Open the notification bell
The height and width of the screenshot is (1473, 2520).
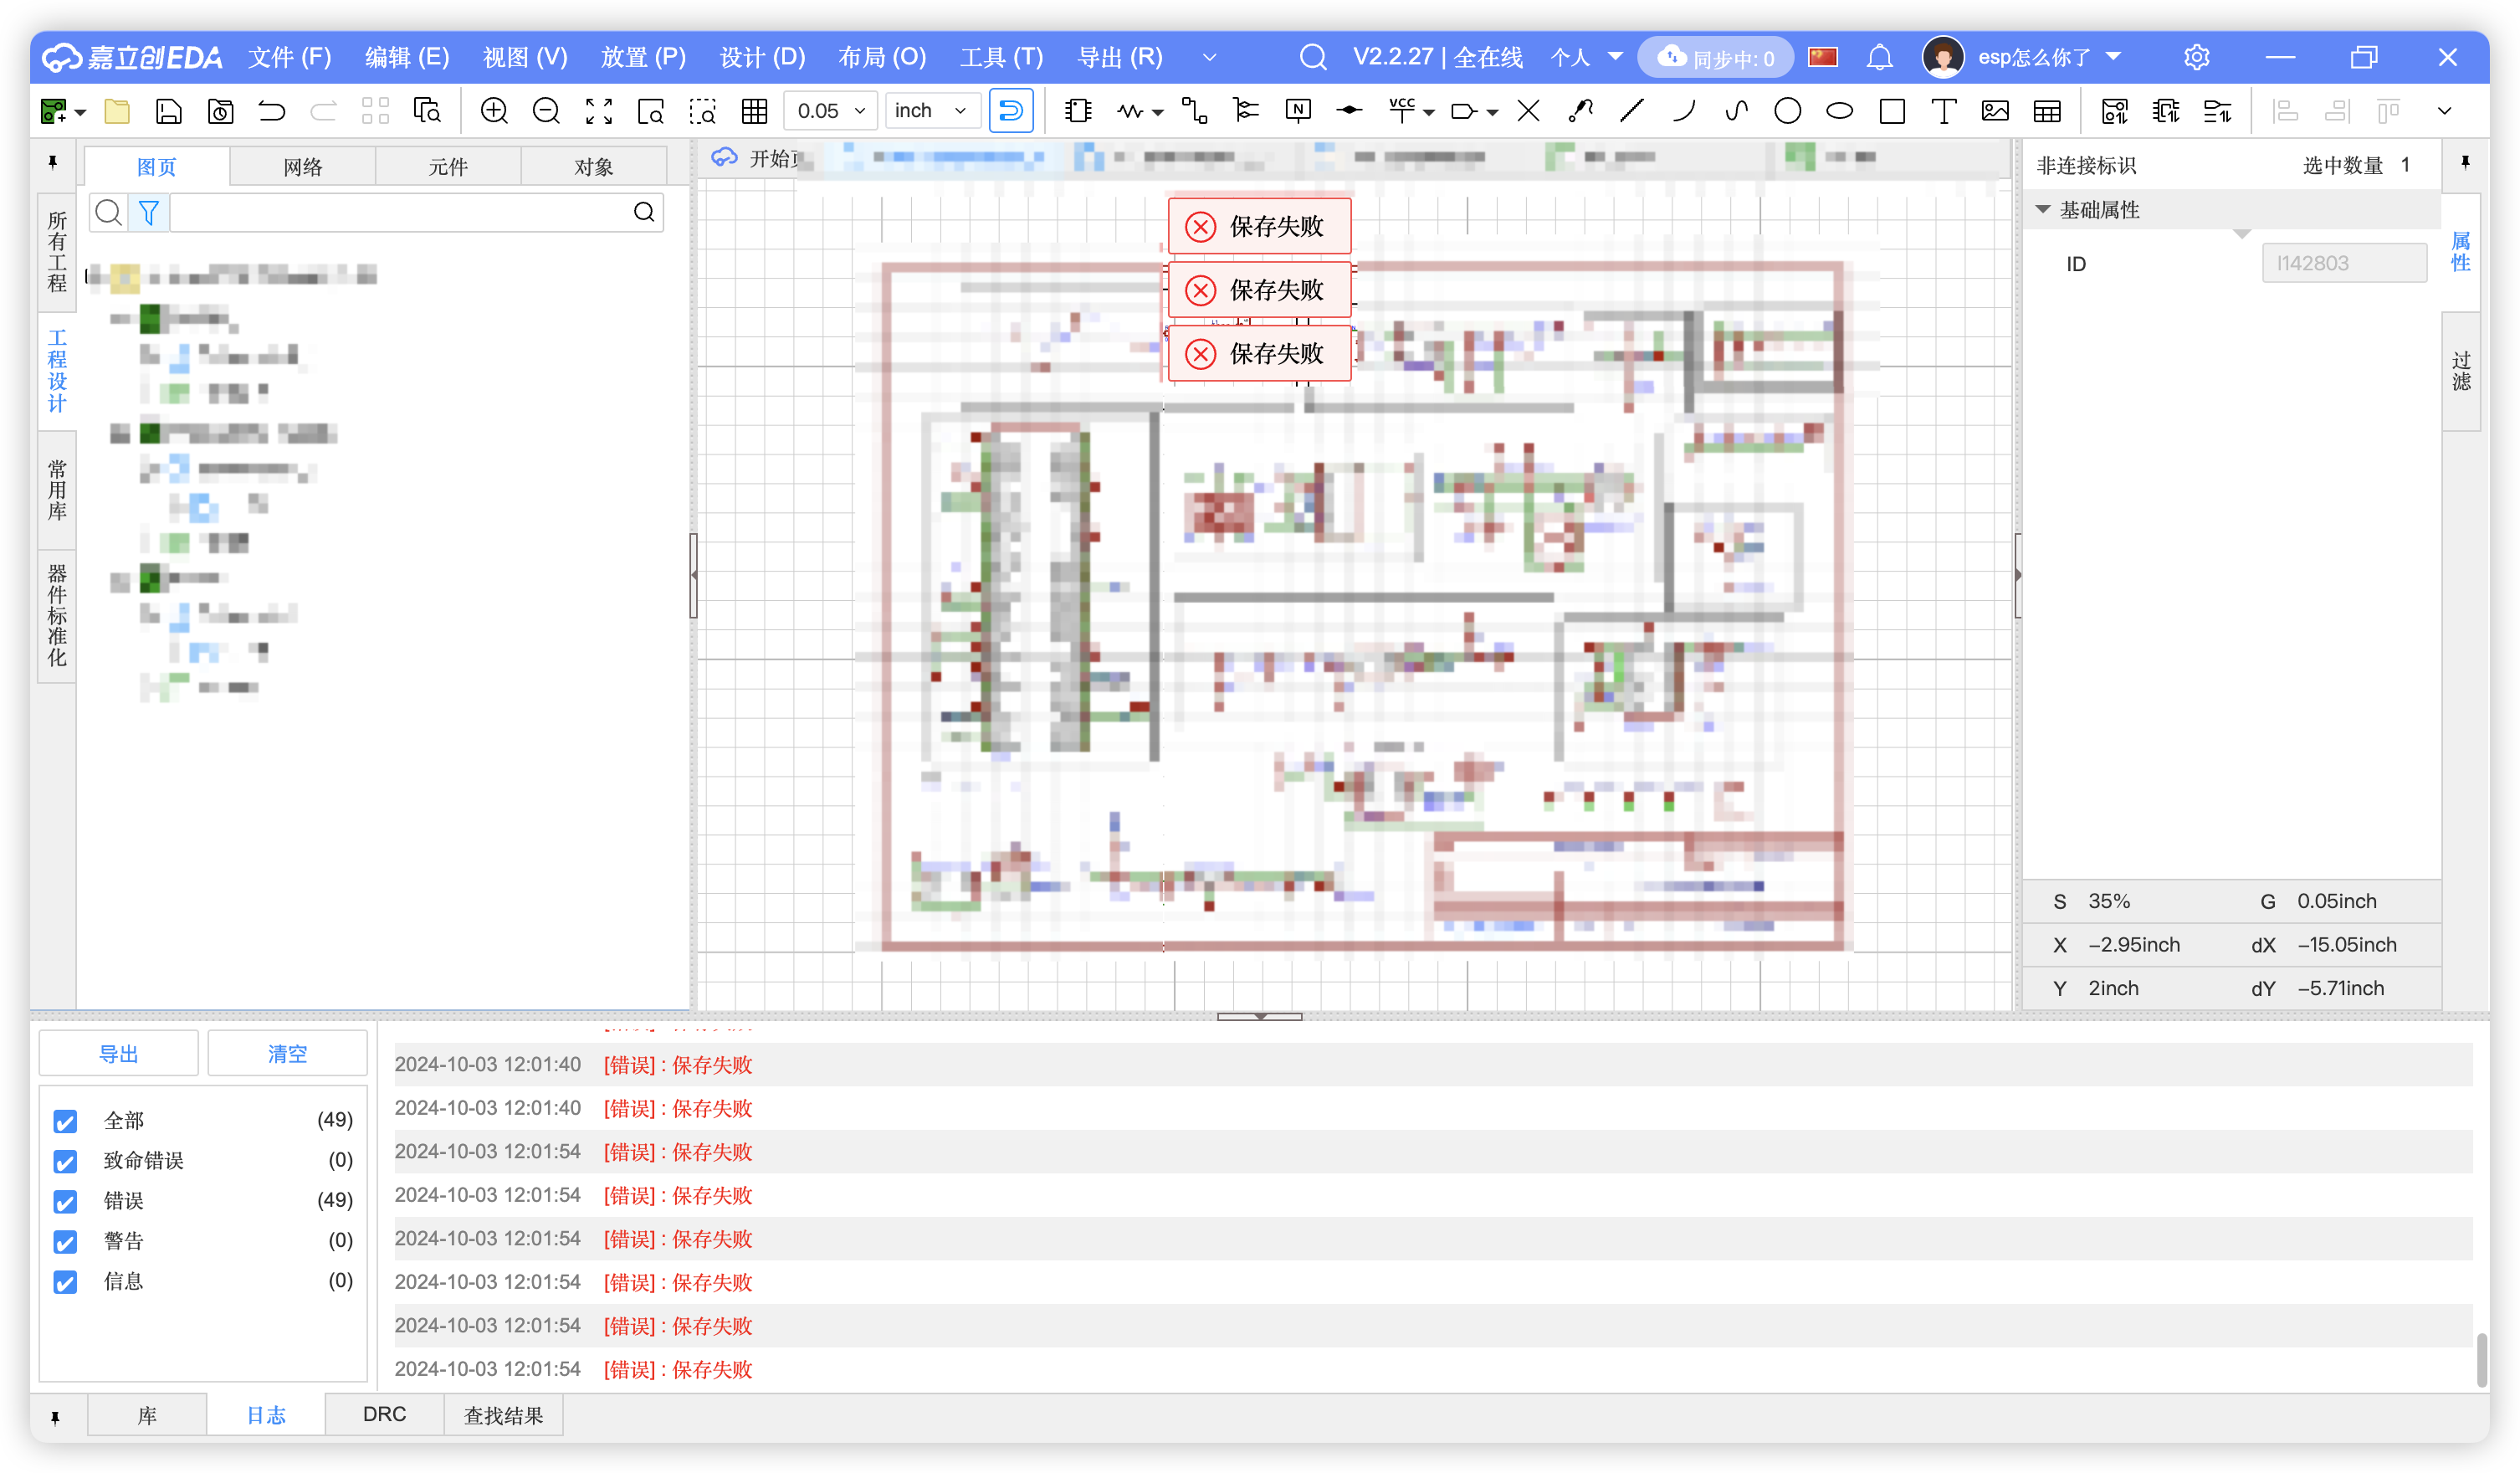click(1879, 58)
